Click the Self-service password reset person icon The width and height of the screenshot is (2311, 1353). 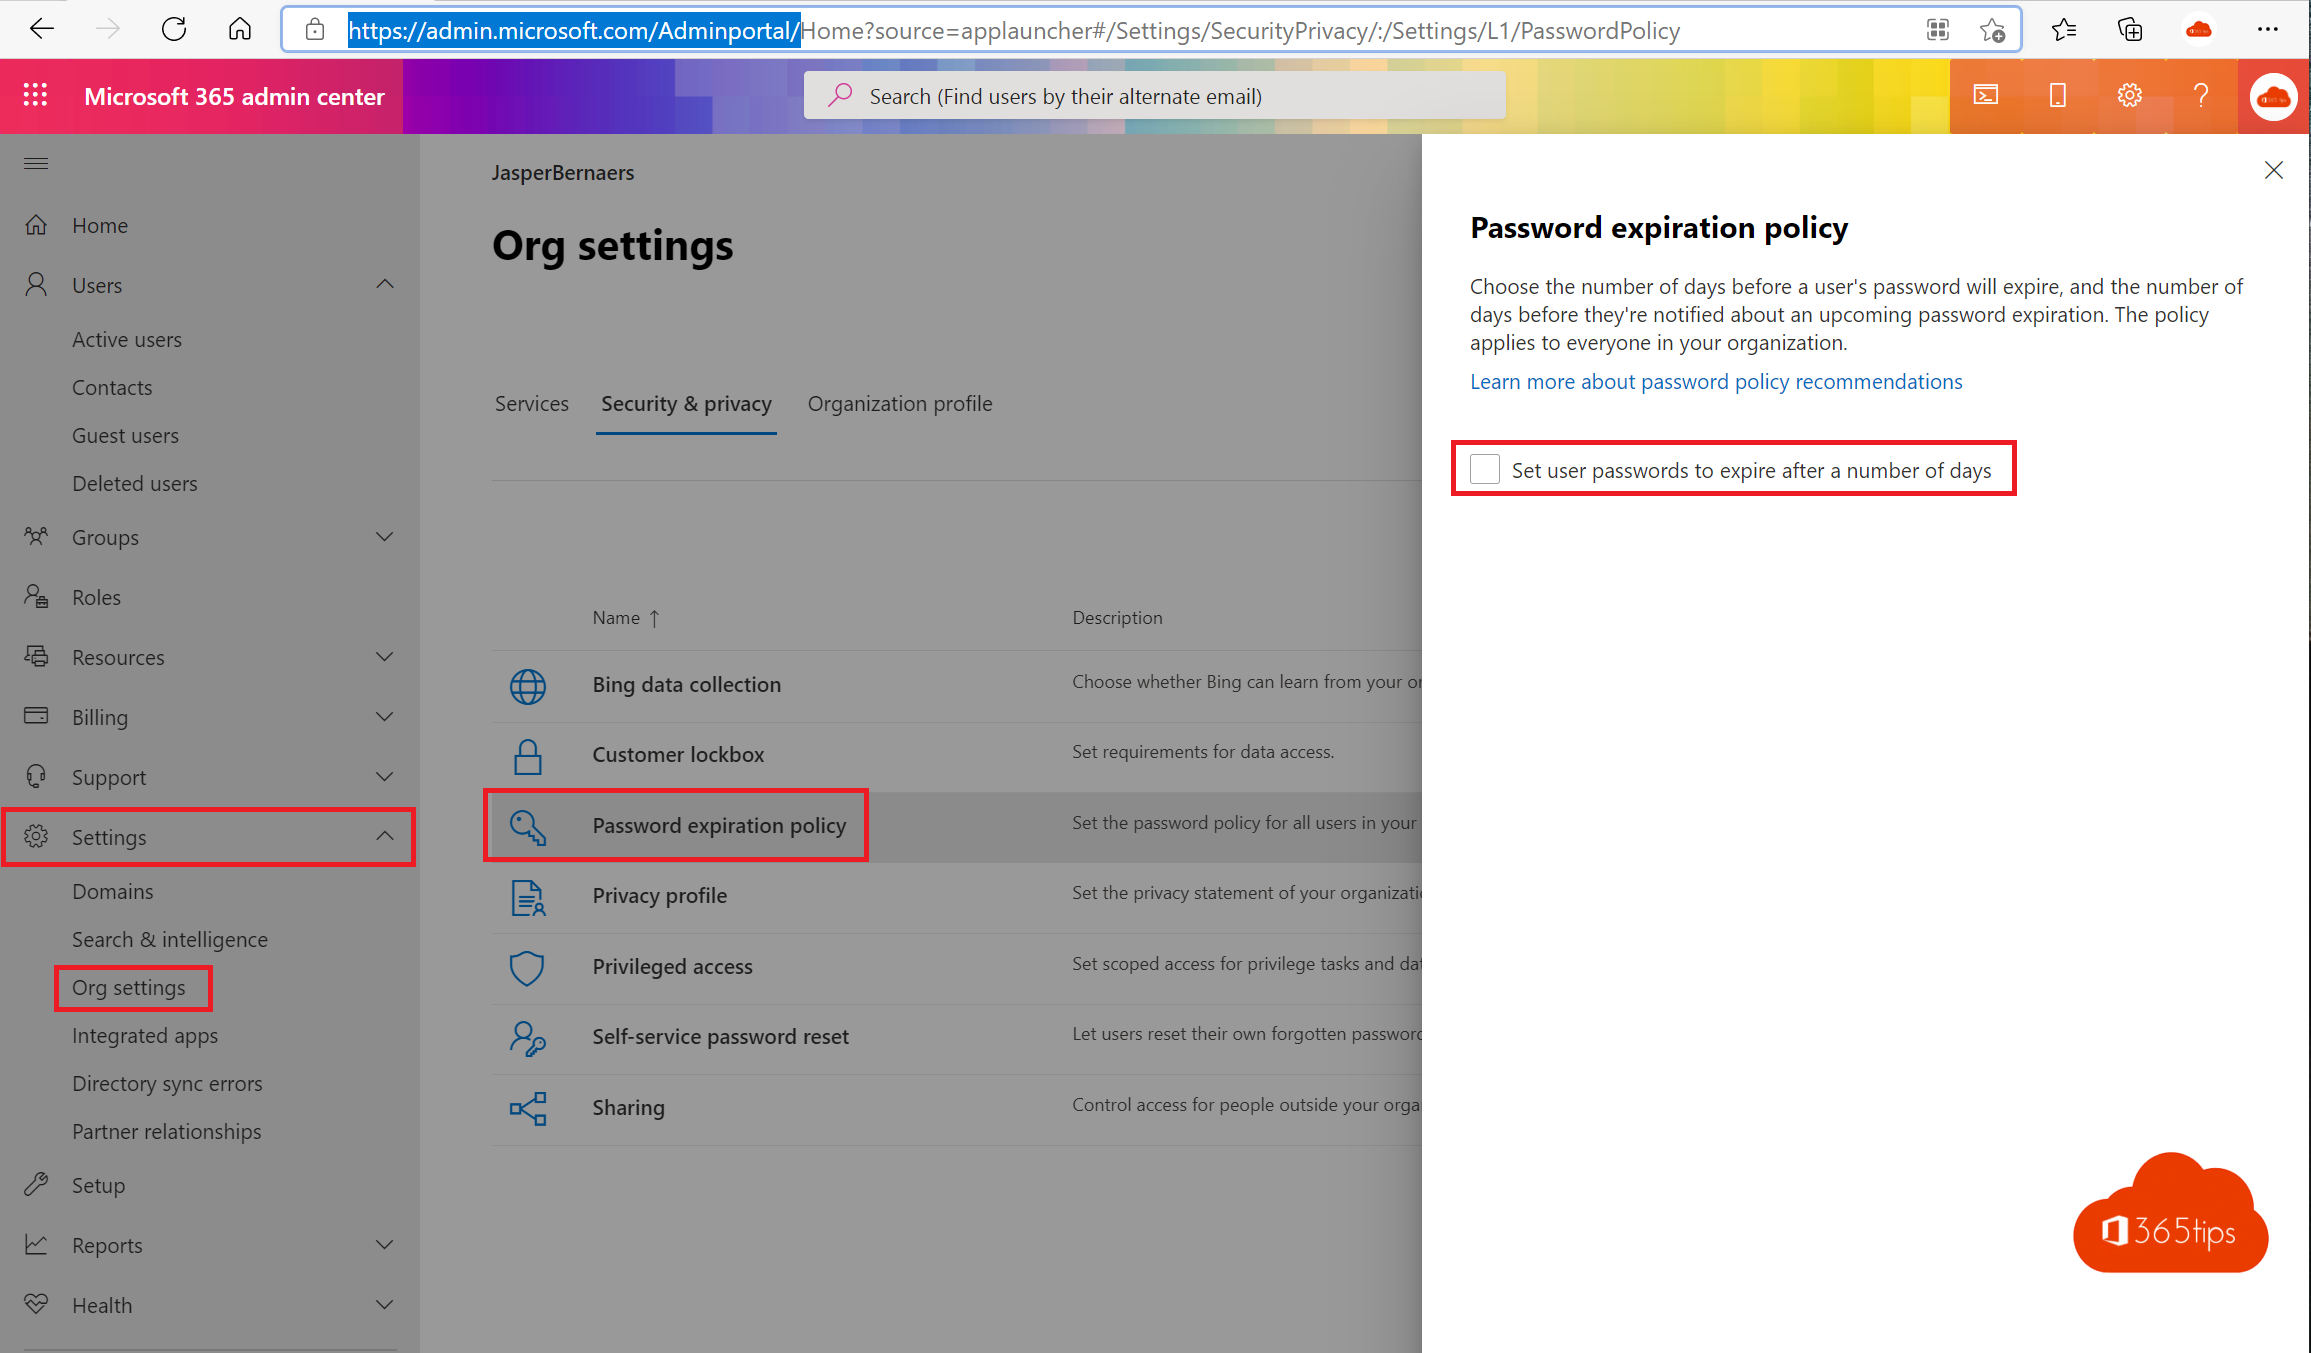[x=525, y=1037]
